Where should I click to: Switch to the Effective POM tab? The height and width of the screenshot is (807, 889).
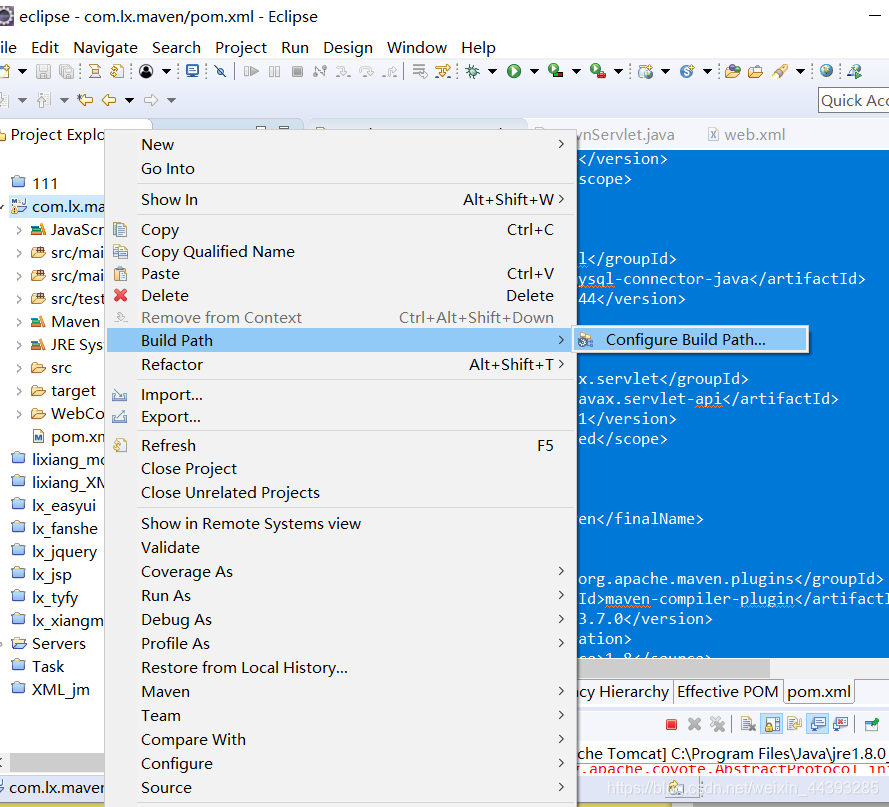point(727,692)
